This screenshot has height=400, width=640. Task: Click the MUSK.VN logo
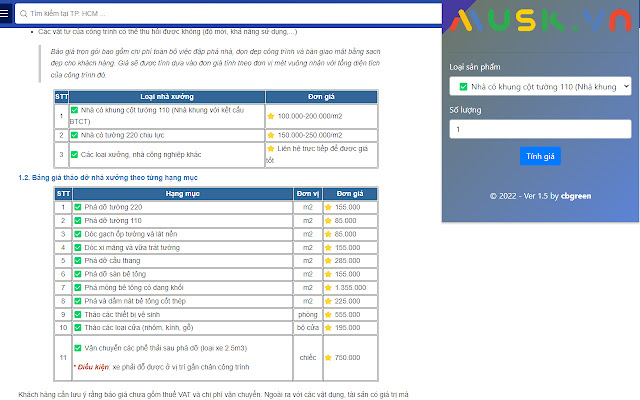pyautogui.click(x=540, y=20)
